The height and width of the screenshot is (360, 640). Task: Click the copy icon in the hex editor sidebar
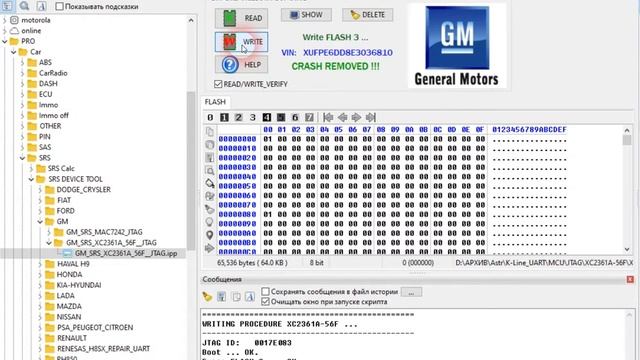209,131
